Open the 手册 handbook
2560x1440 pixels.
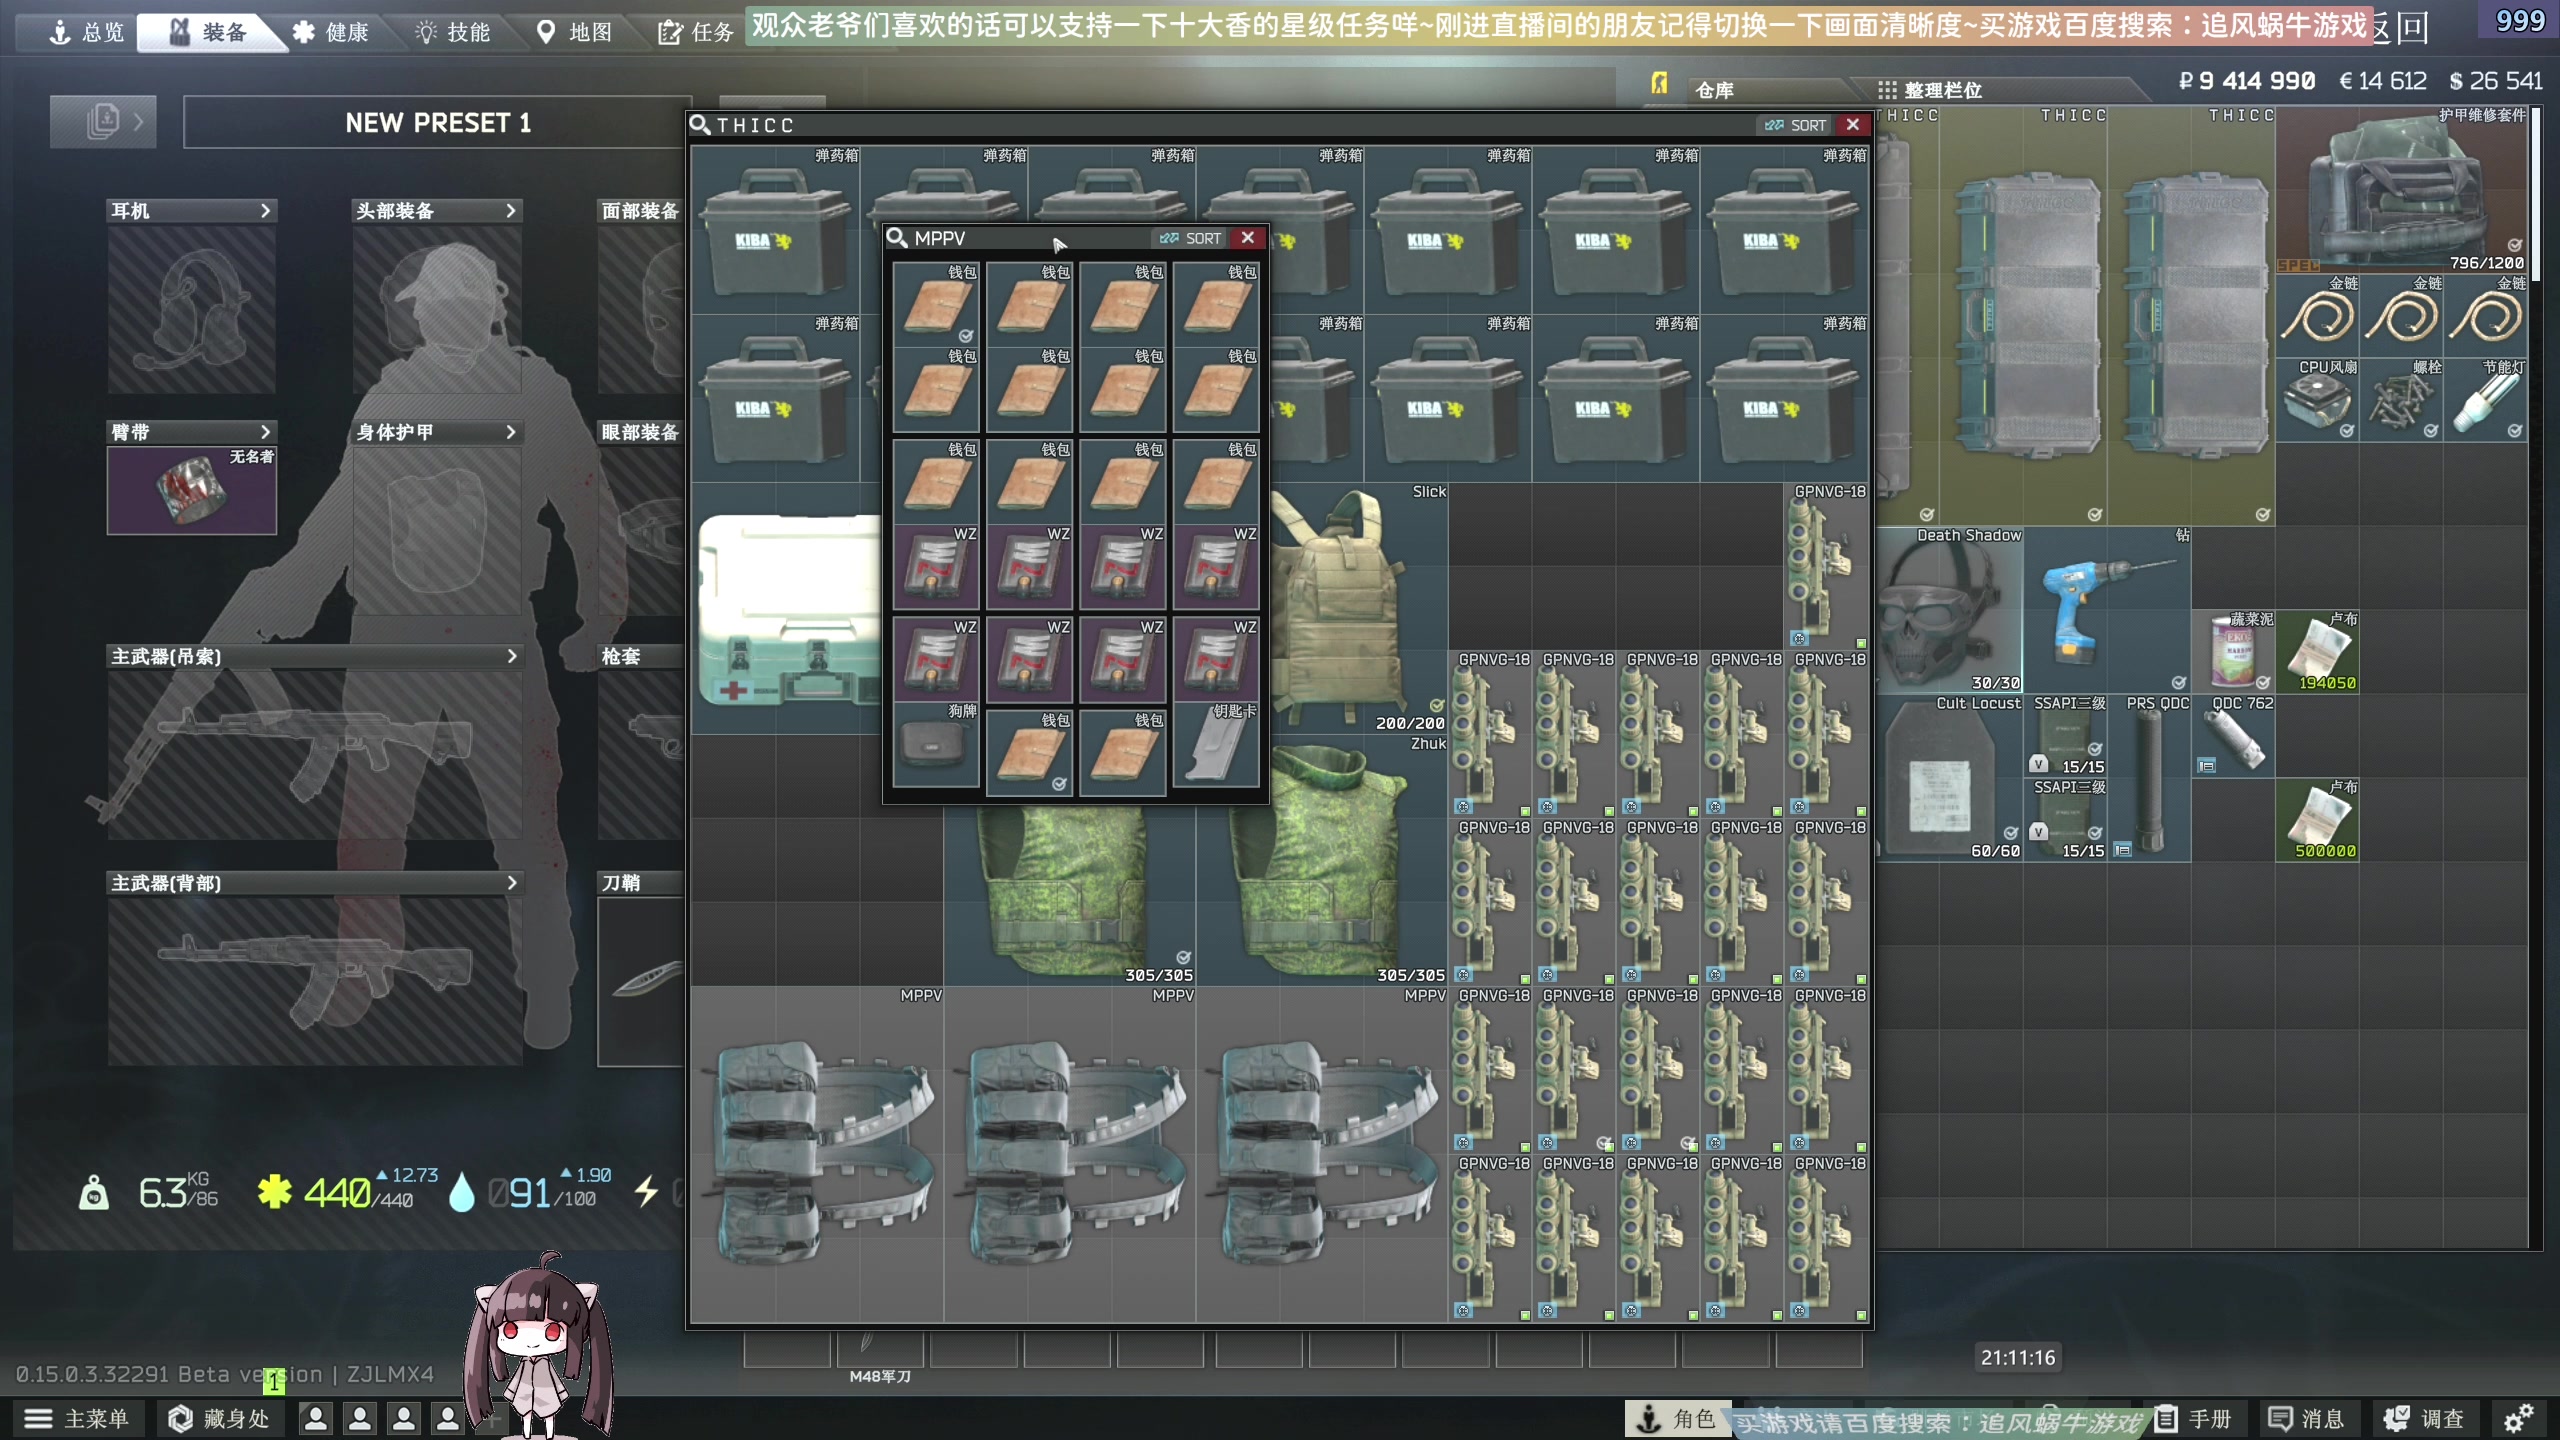click(x=2194, y=1419)
